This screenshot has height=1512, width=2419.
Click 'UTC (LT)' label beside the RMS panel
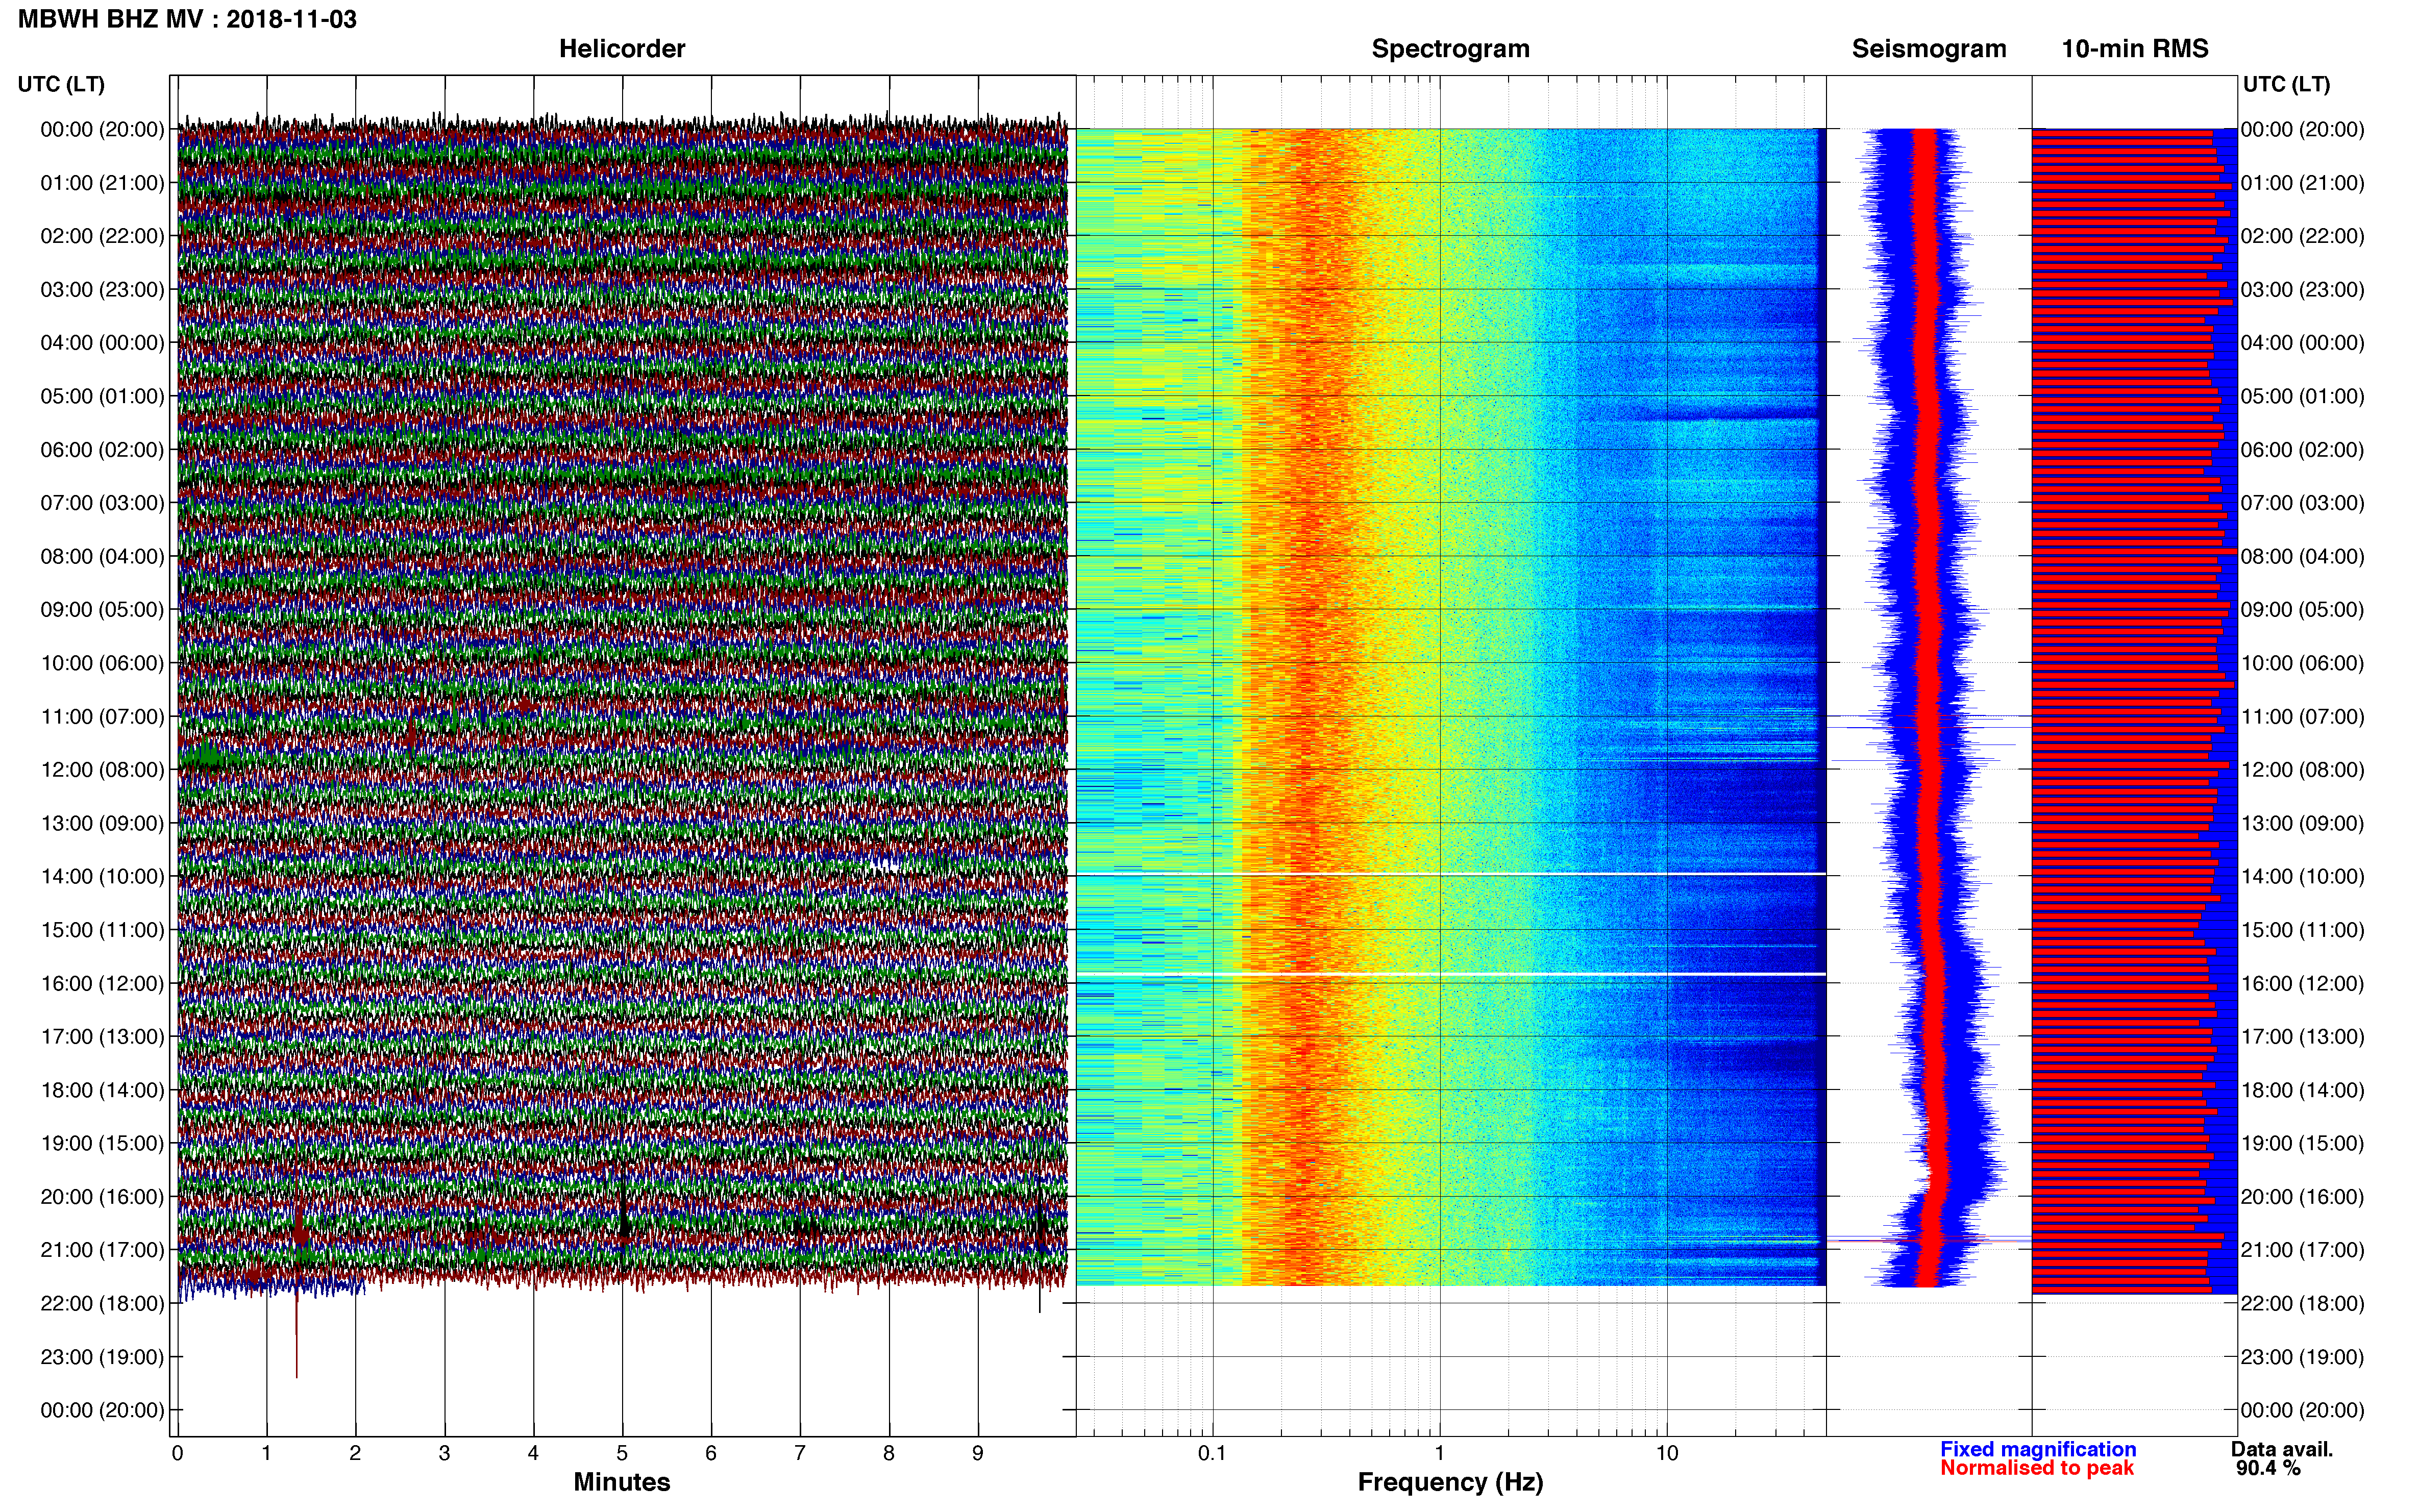2286,84
